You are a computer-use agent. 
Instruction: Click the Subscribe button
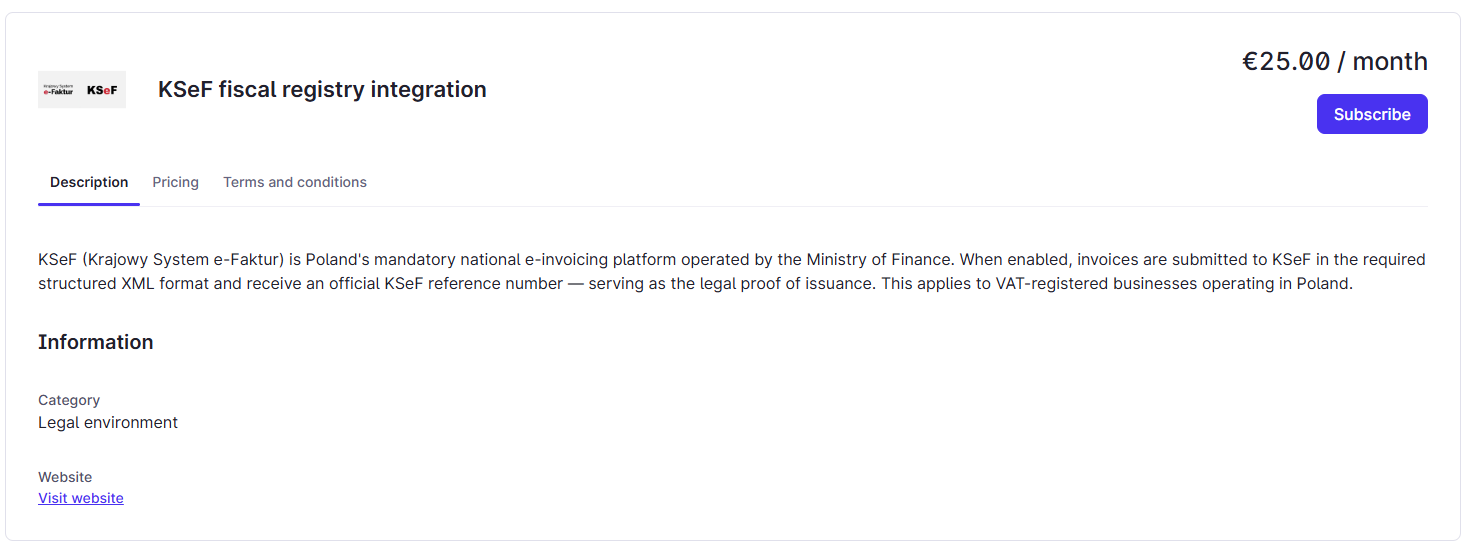tap(1371, 114)
